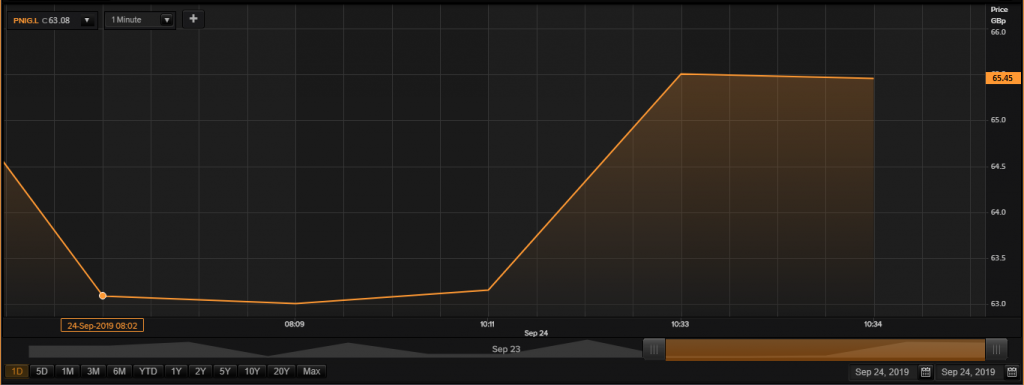Click the orange data point at 08:02

[x=103, y=296]
